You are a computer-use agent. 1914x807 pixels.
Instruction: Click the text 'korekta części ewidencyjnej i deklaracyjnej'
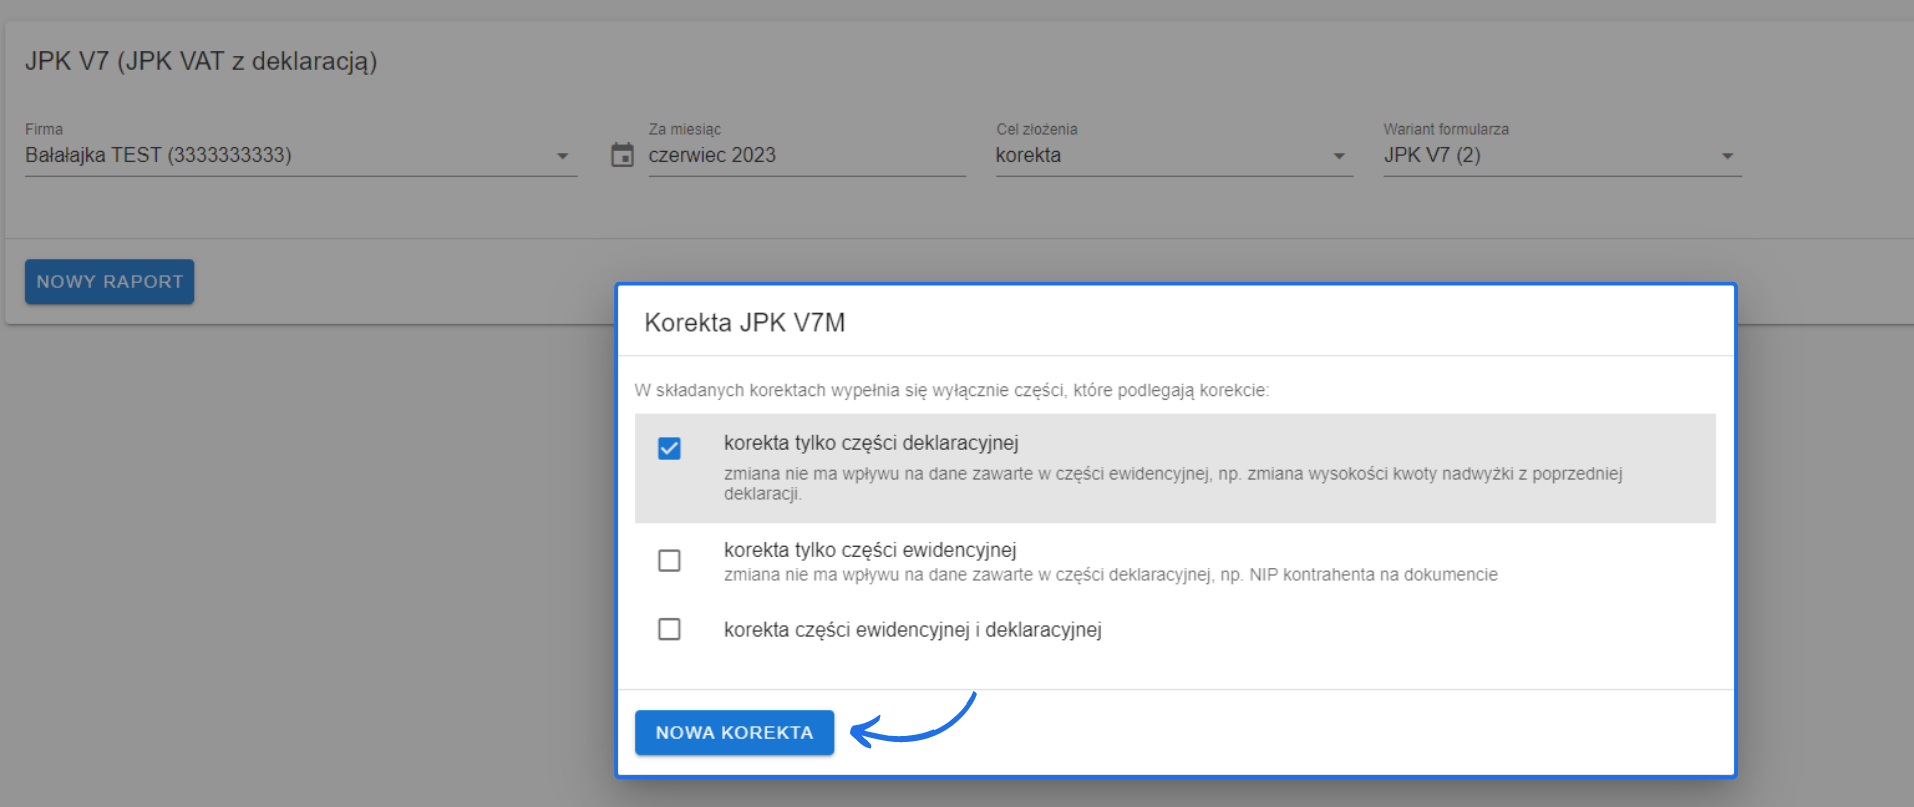click(x=913, y=630)
